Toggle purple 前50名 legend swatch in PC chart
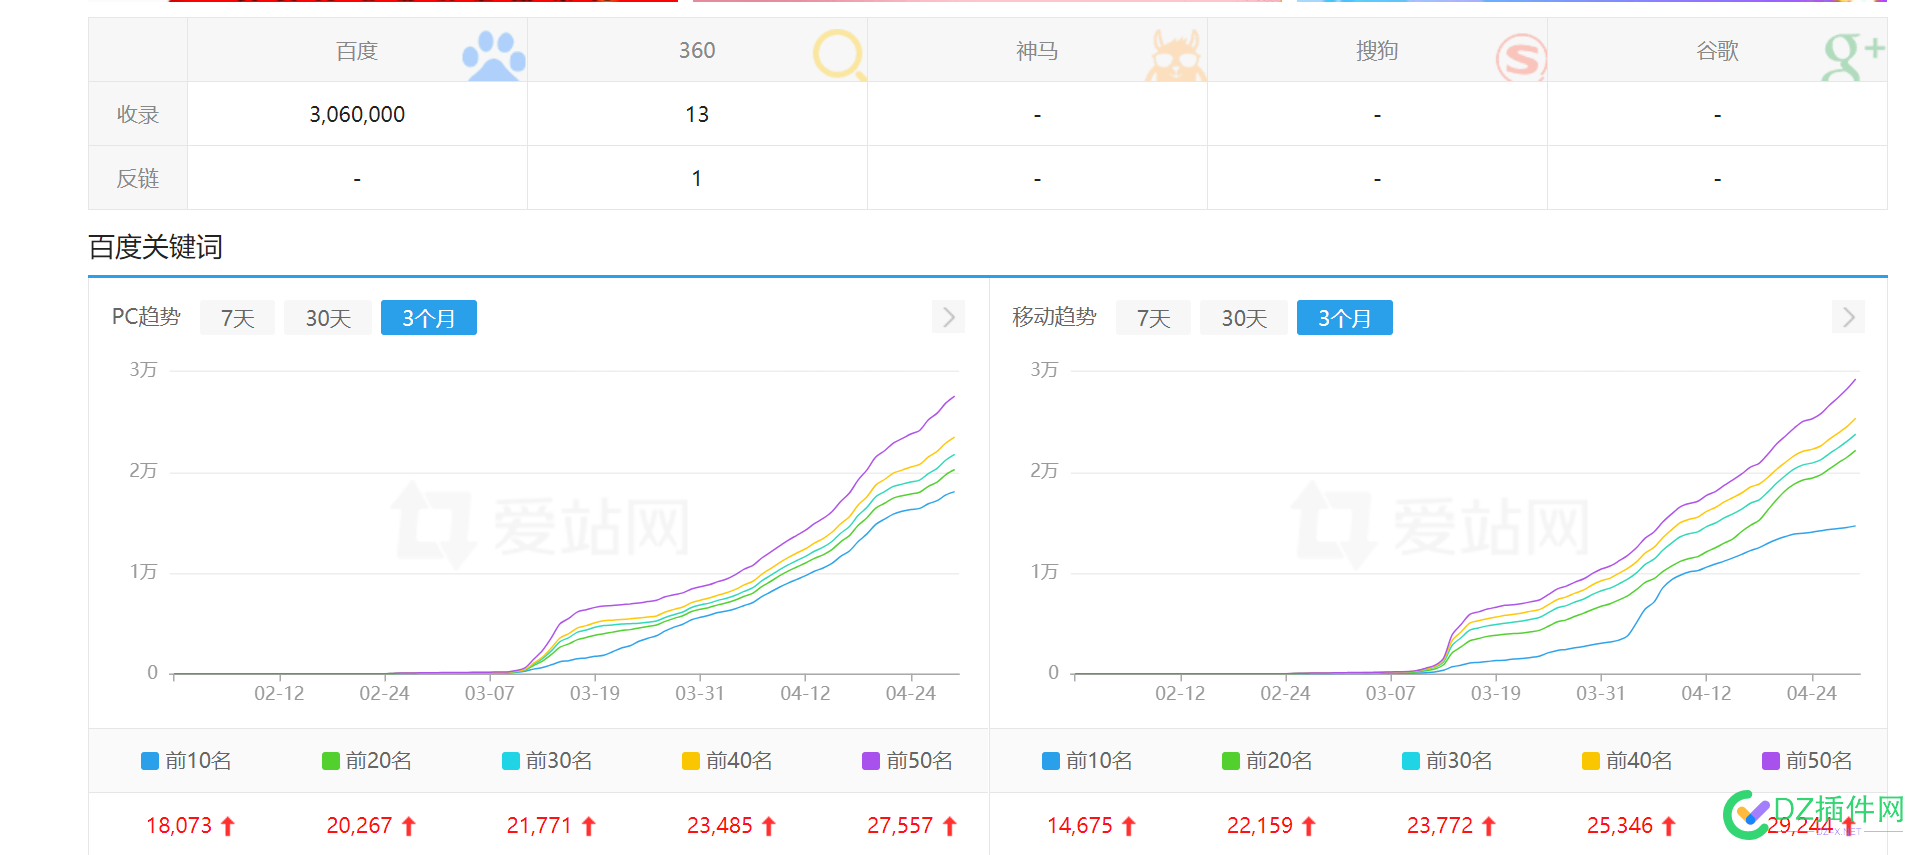Screen dimensions: 1923x855 pyautogui.click(x=871, y=761)
